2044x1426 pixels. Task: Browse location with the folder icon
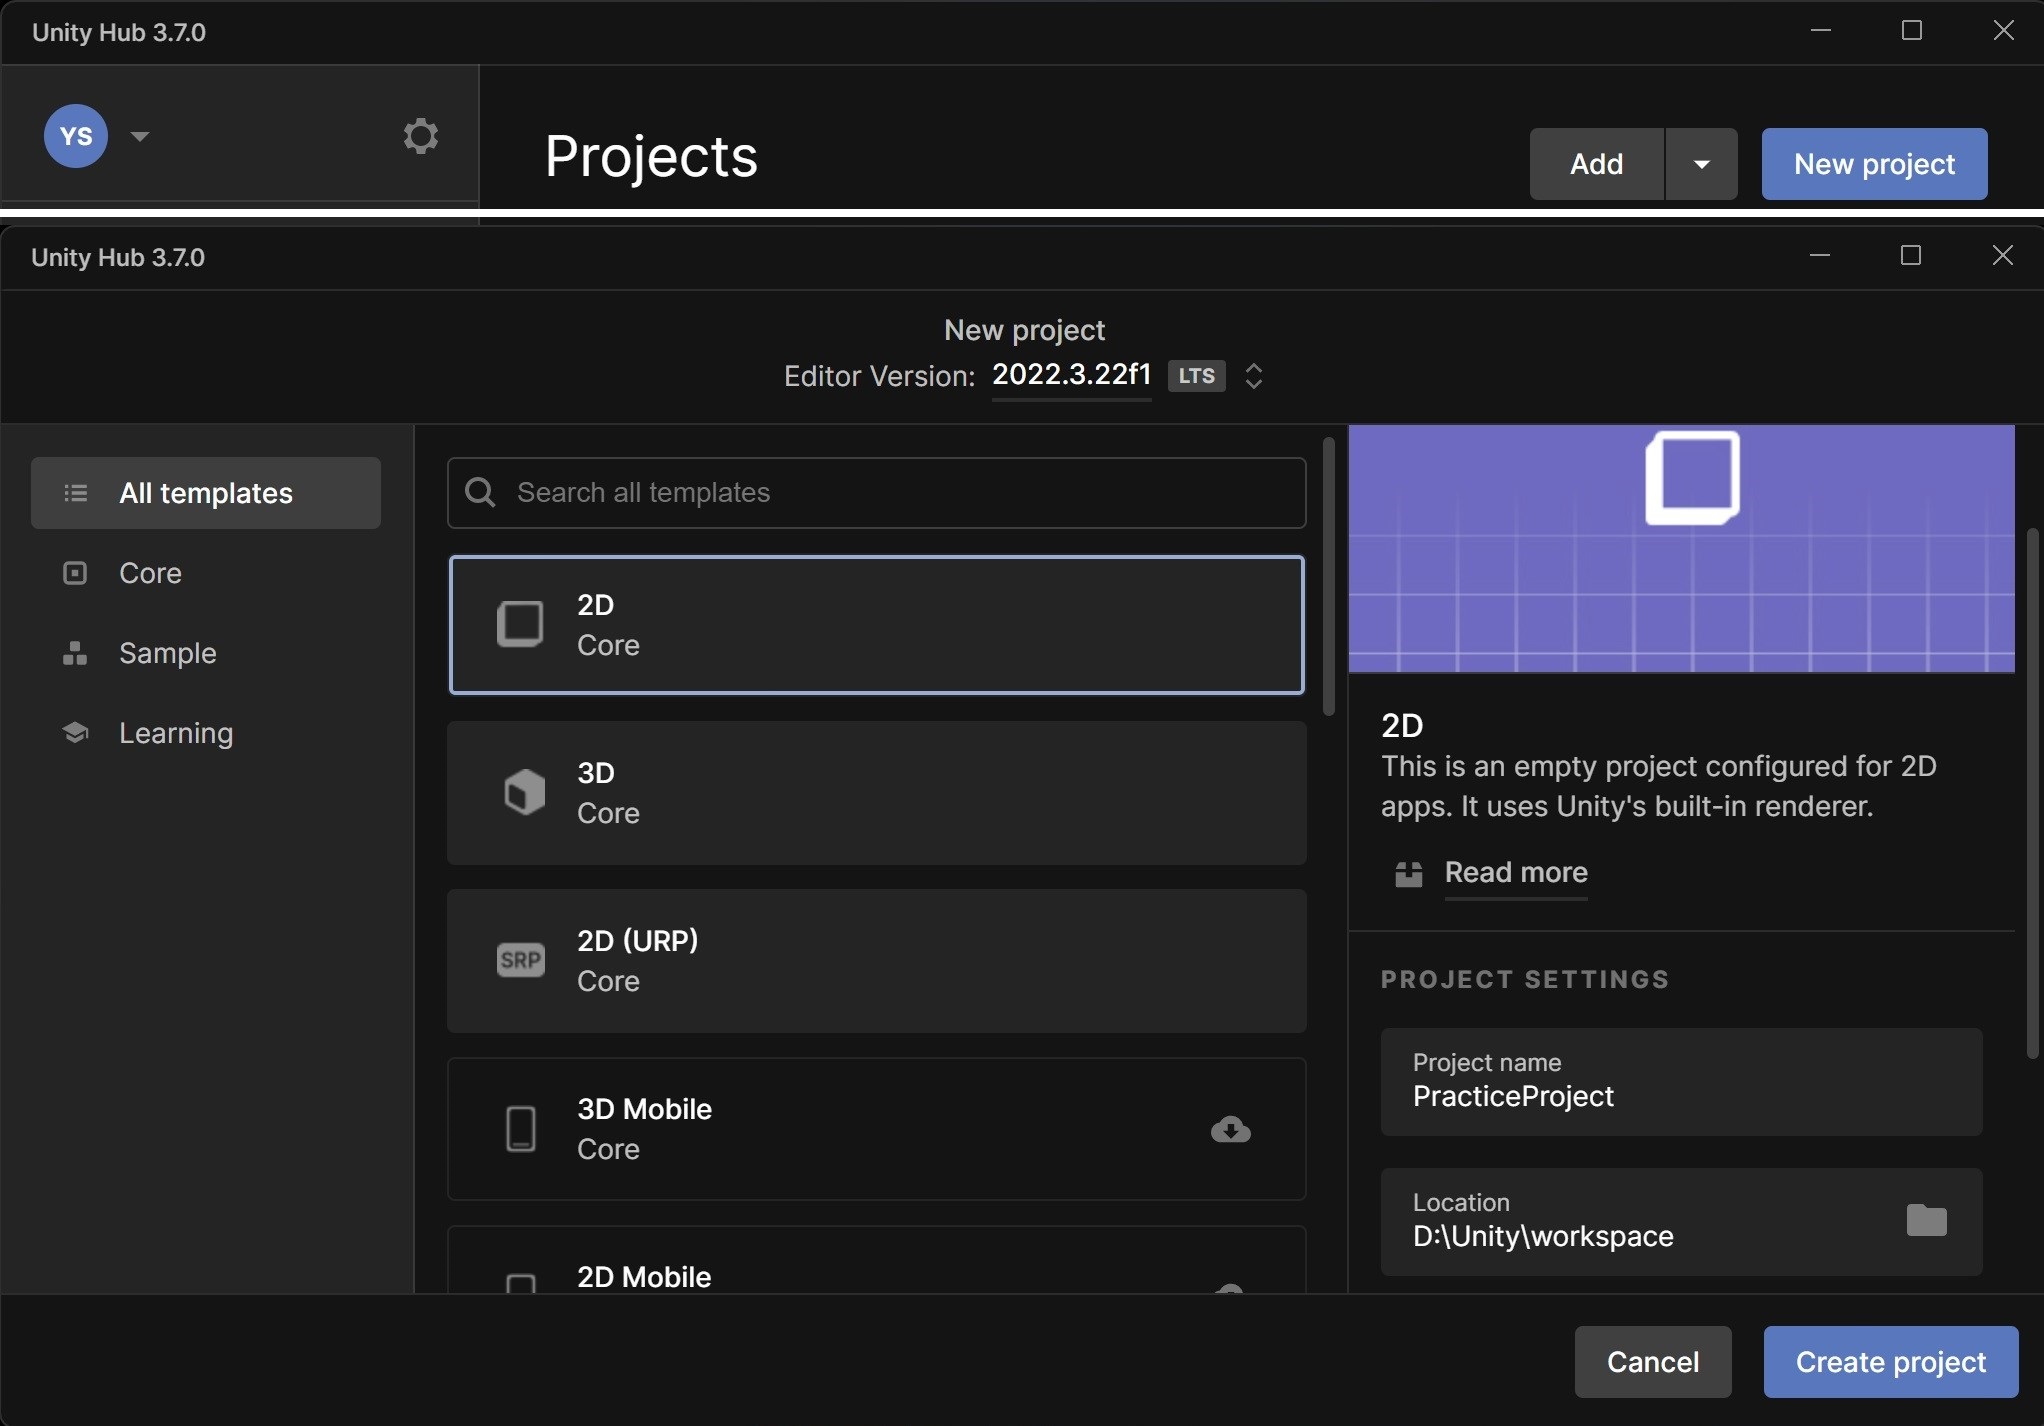[1926, 1220]
